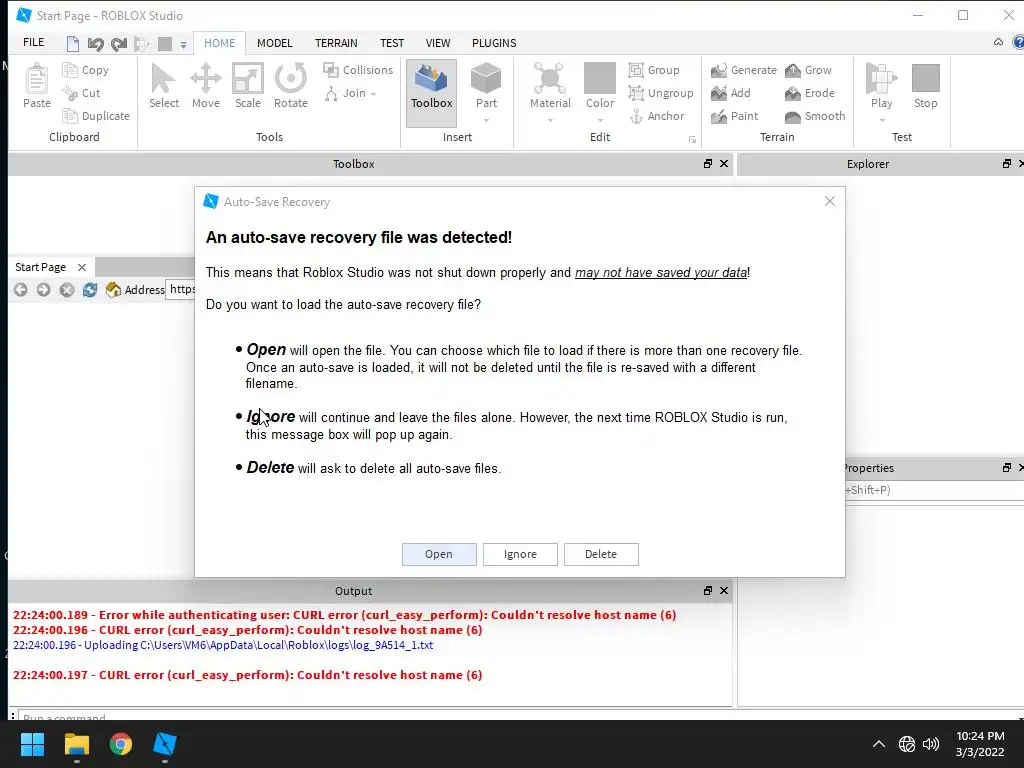This screenshot has height=768, width=1024.
Task: Click the Duplicate tool
Action: pos(96,116)
